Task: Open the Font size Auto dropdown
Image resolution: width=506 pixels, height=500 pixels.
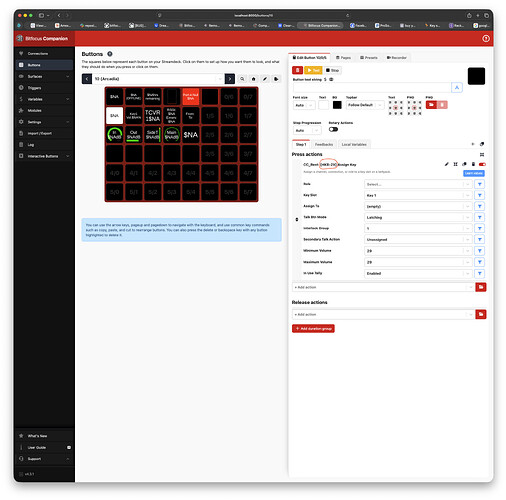Action: [304, 105]
